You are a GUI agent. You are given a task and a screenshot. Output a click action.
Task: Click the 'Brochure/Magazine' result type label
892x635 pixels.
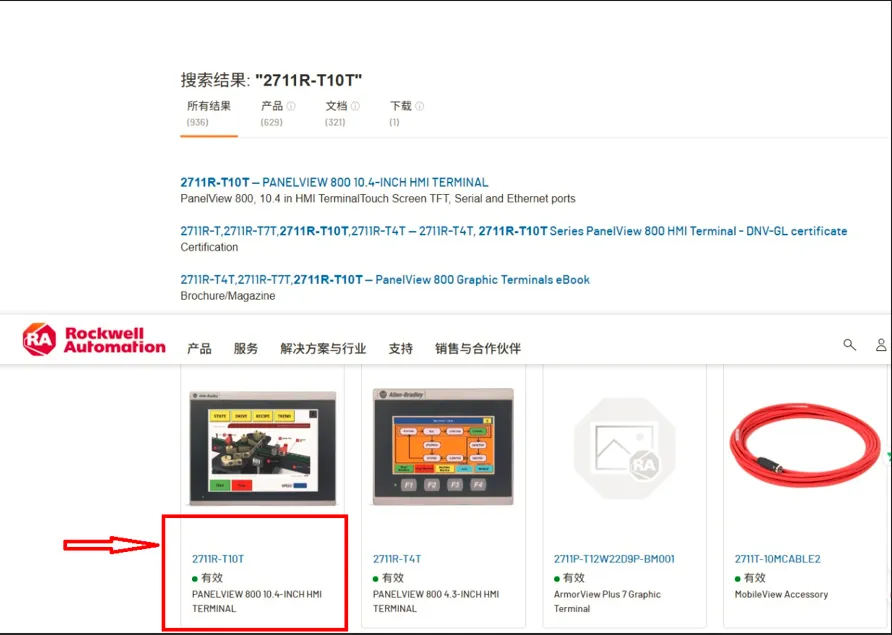[x=228, y=296]
